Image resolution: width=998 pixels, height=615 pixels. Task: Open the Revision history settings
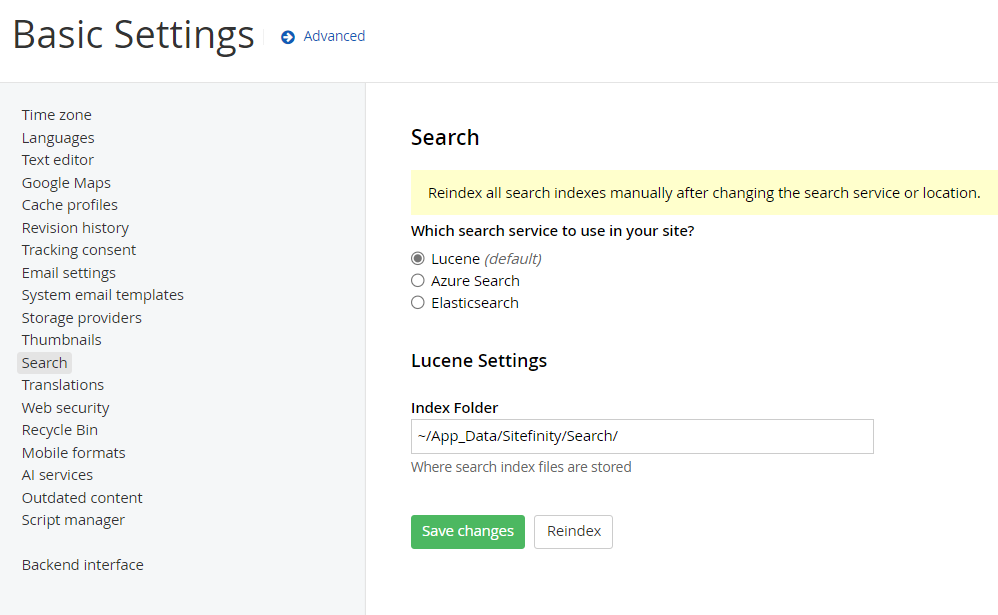tap(75, 227)
